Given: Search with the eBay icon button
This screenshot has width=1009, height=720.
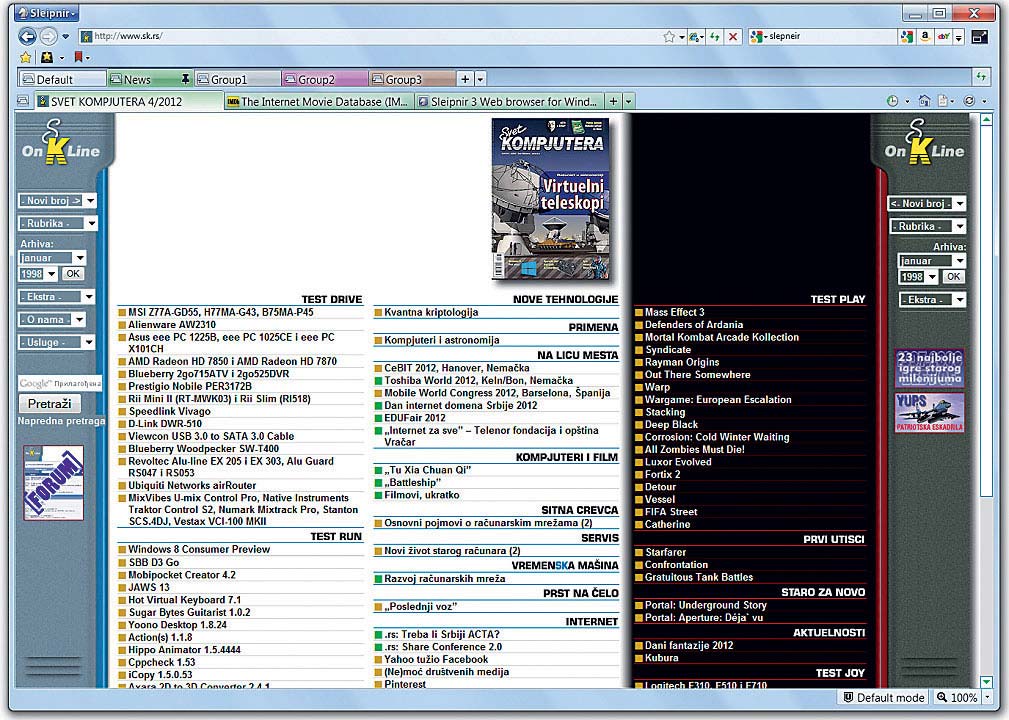Looking at the screenshot, I should click(x=943, y=37).
